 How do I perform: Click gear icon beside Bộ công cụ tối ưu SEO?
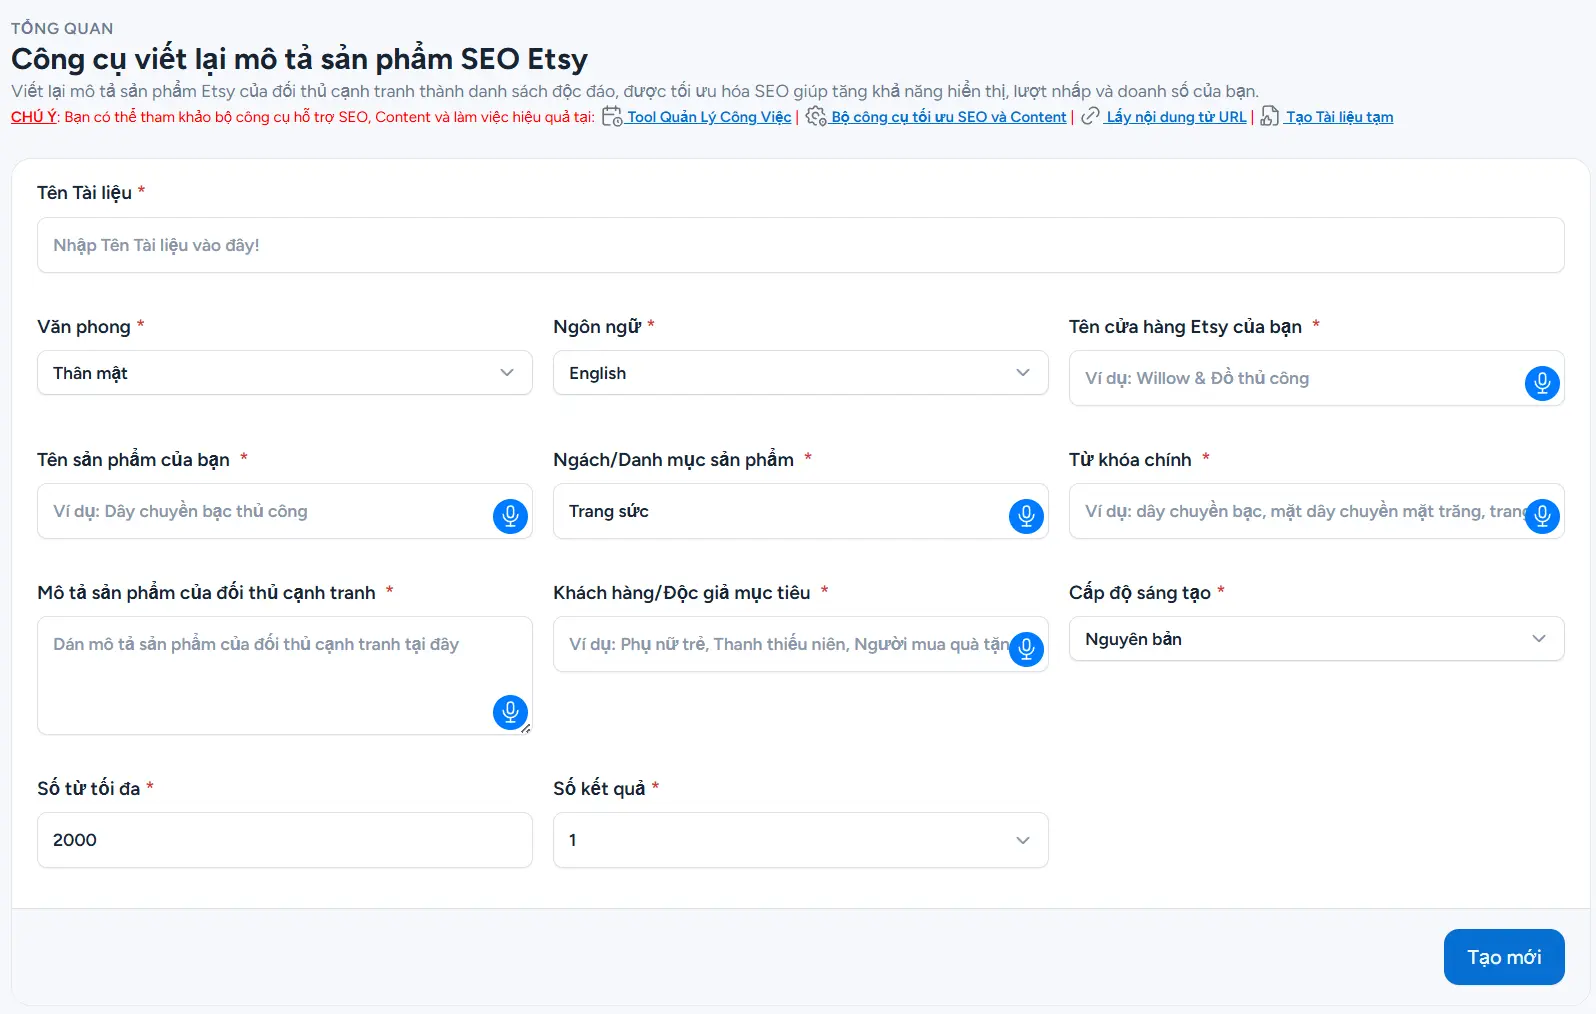tap(816, 116)
